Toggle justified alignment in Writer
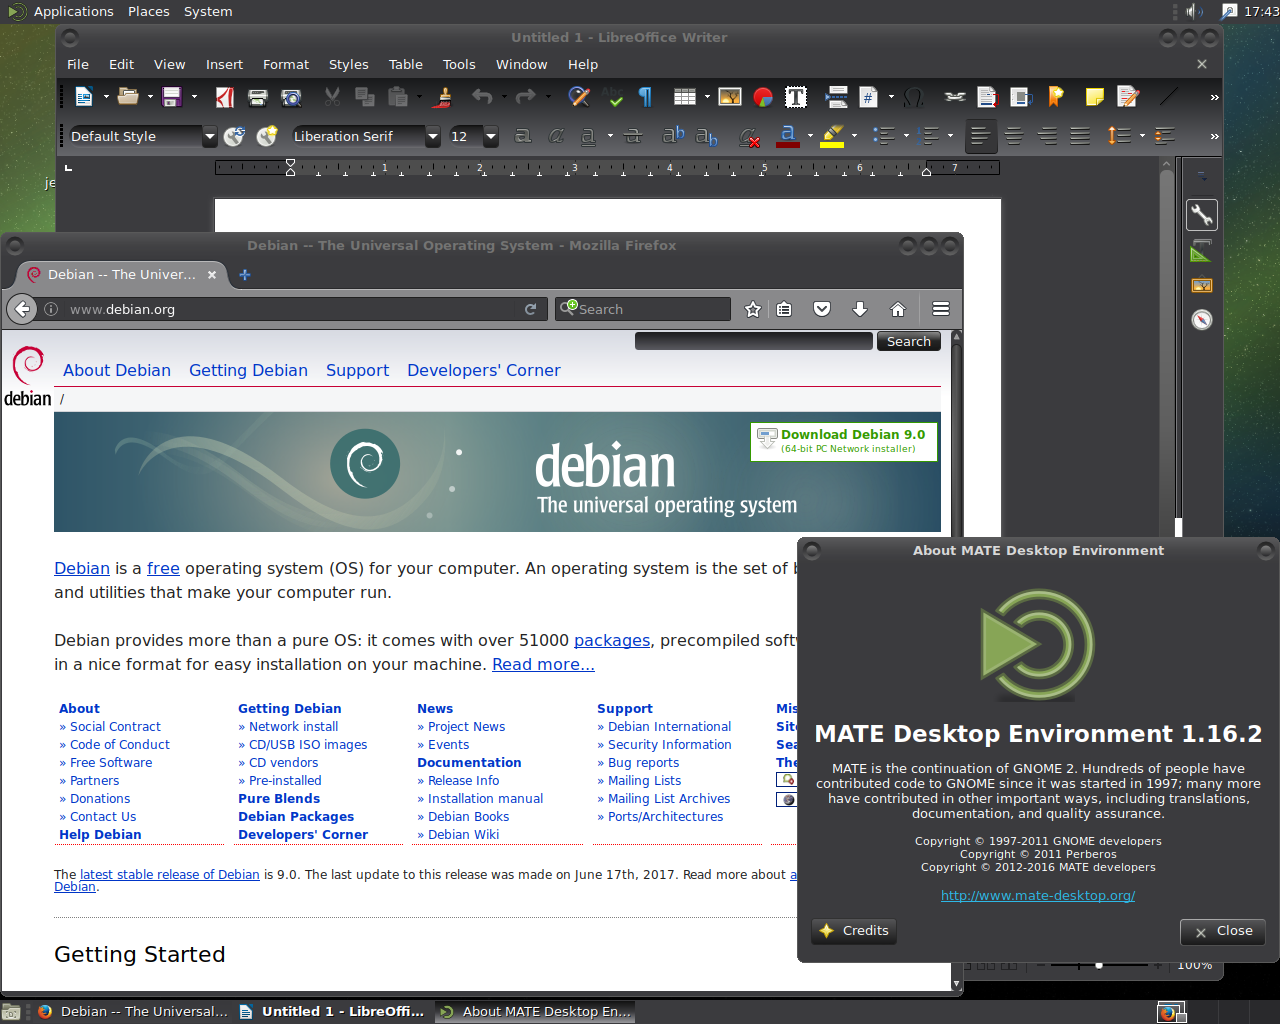 (x=1080, y=136)
